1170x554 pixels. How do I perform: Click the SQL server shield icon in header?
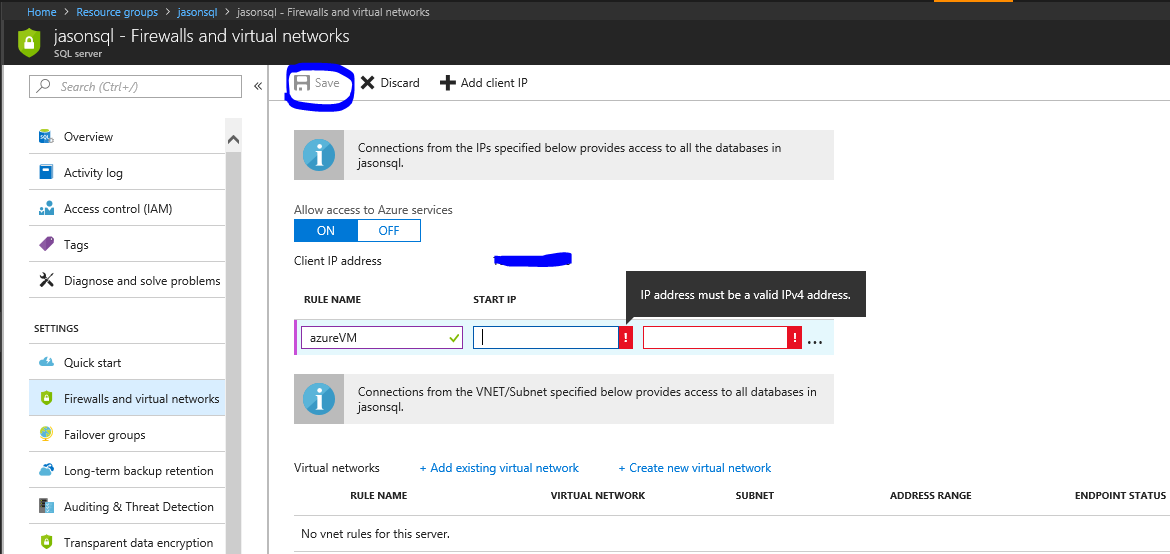[x=28, y=43]
